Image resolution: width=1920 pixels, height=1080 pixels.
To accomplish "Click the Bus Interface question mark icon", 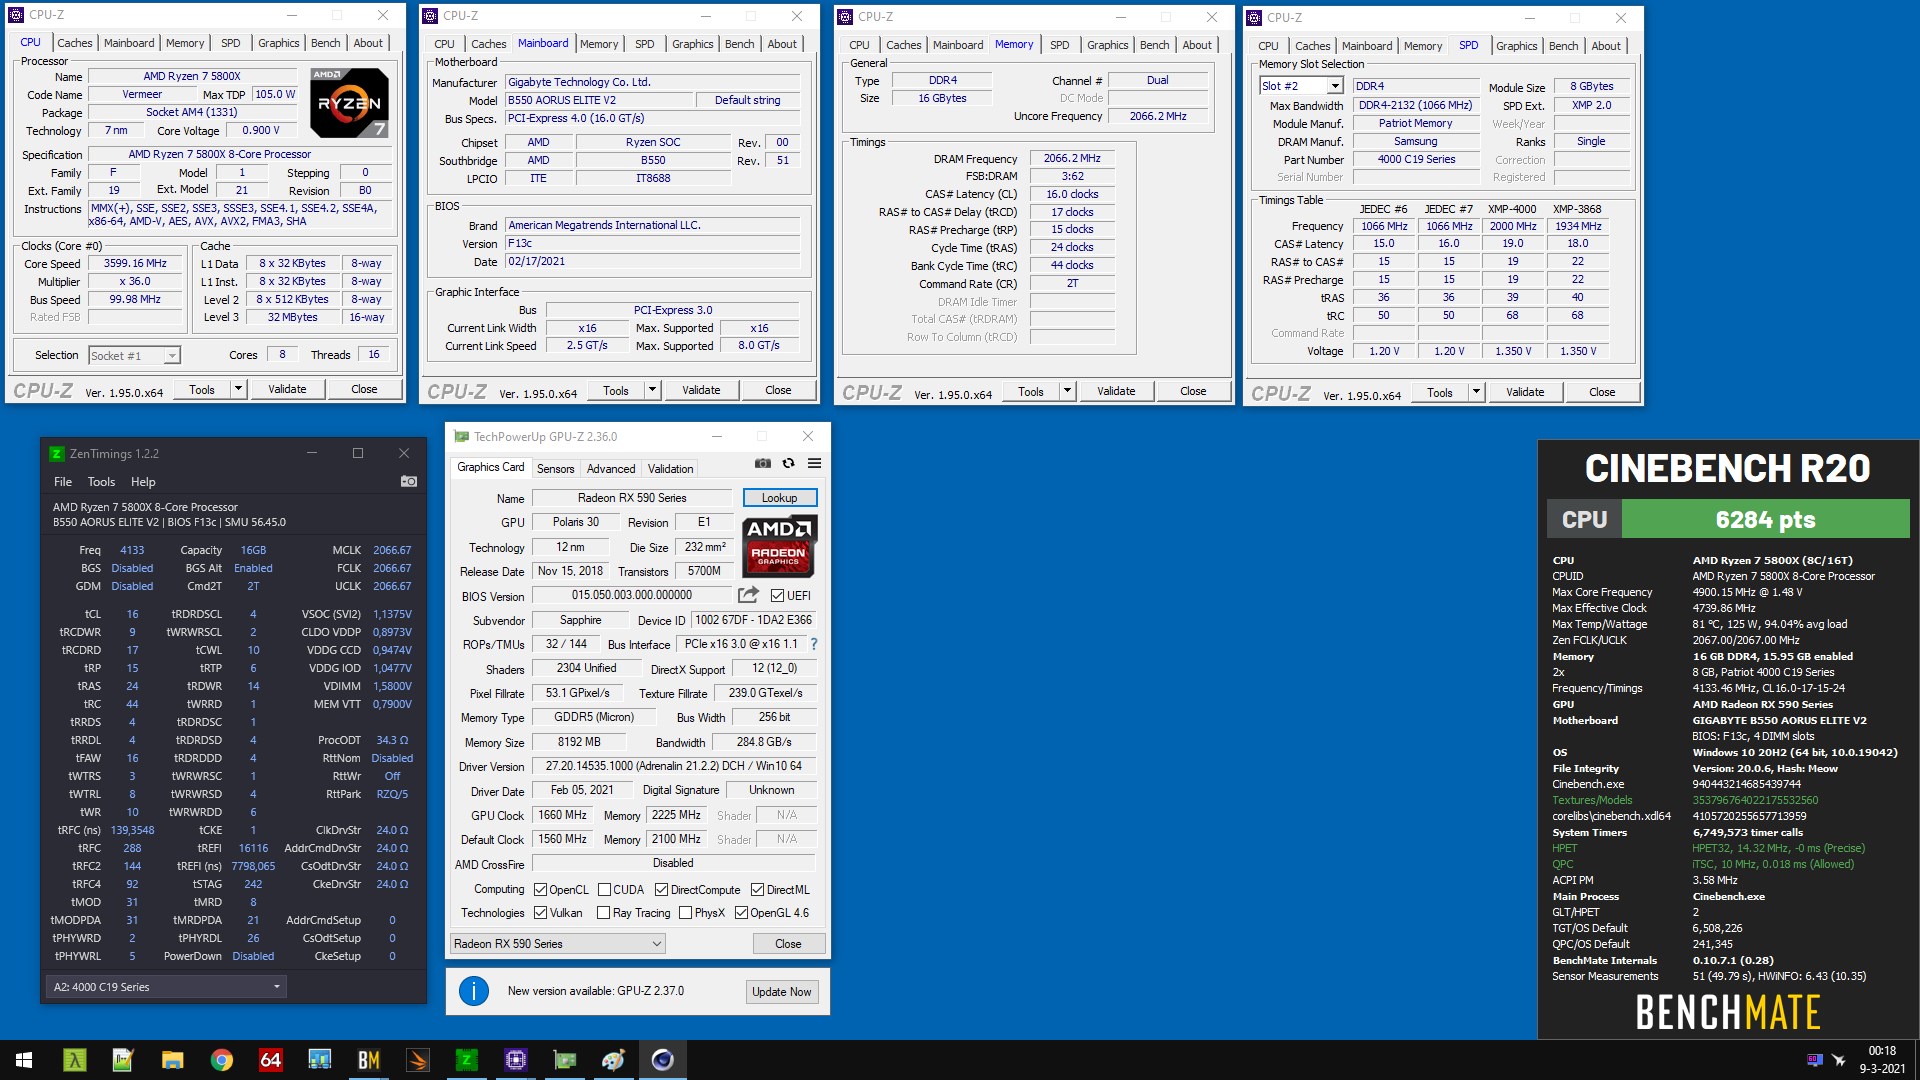I will click(x=814, y=644).
